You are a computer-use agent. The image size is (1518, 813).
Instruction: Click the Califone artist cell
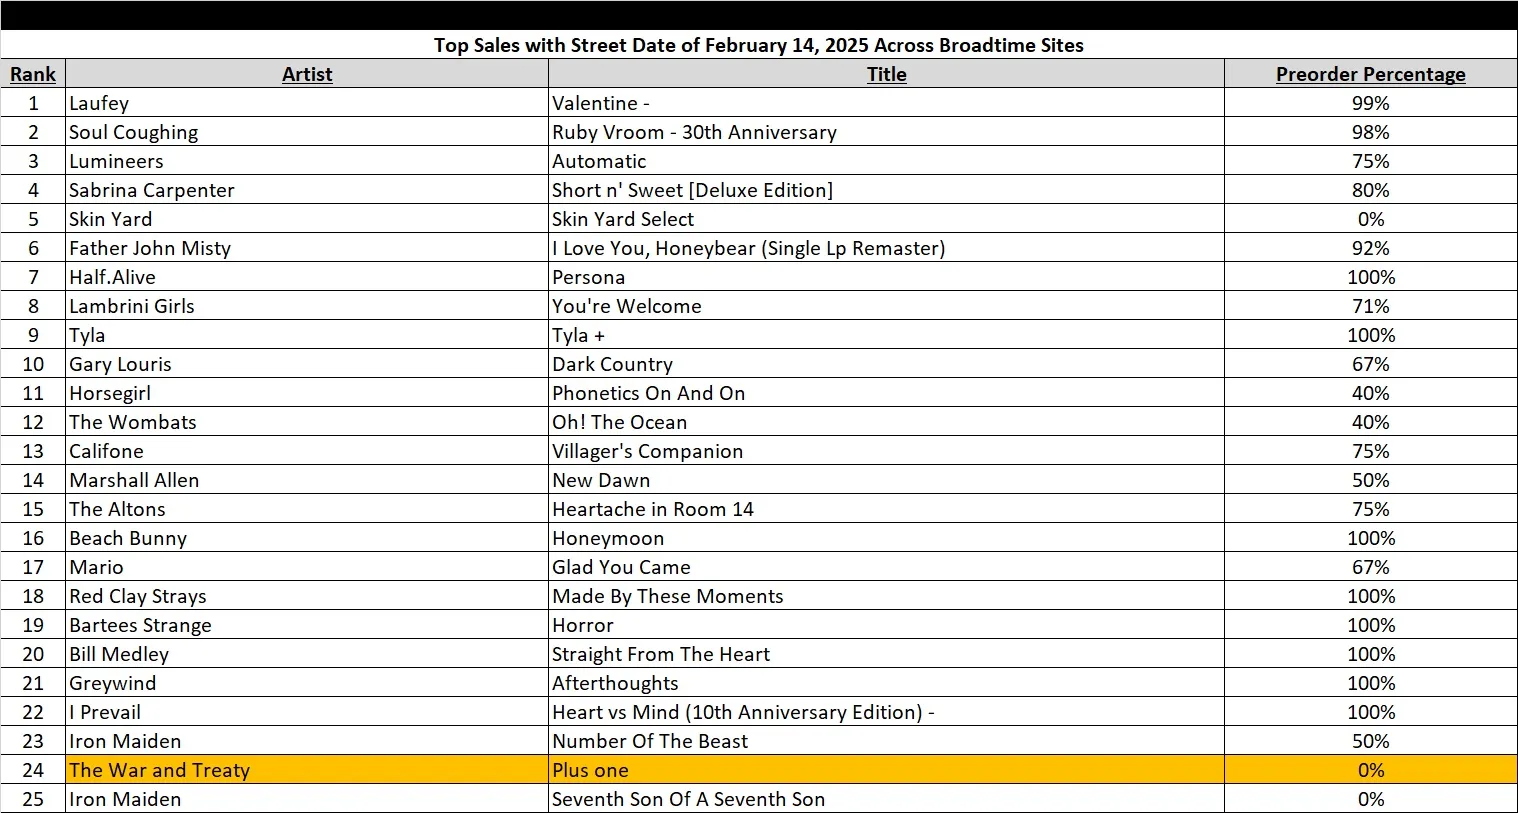click(307, 451)
